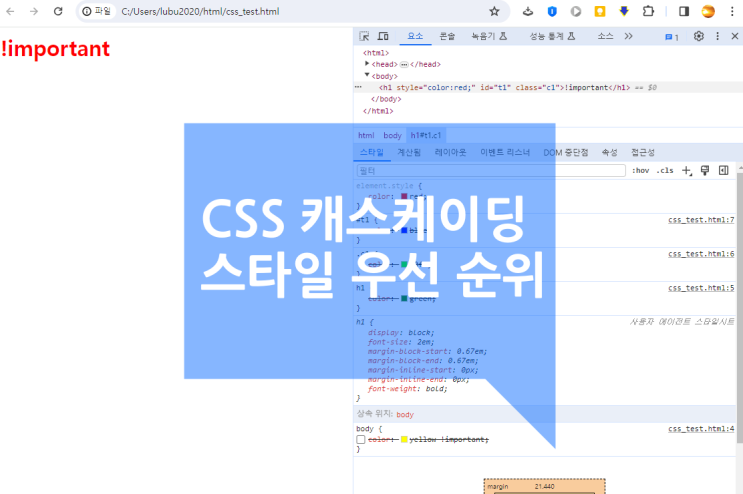The height and width of the screenshot is (494, 743).
Task: Open css_test.html:6 source link
Action: coord(701,254)
